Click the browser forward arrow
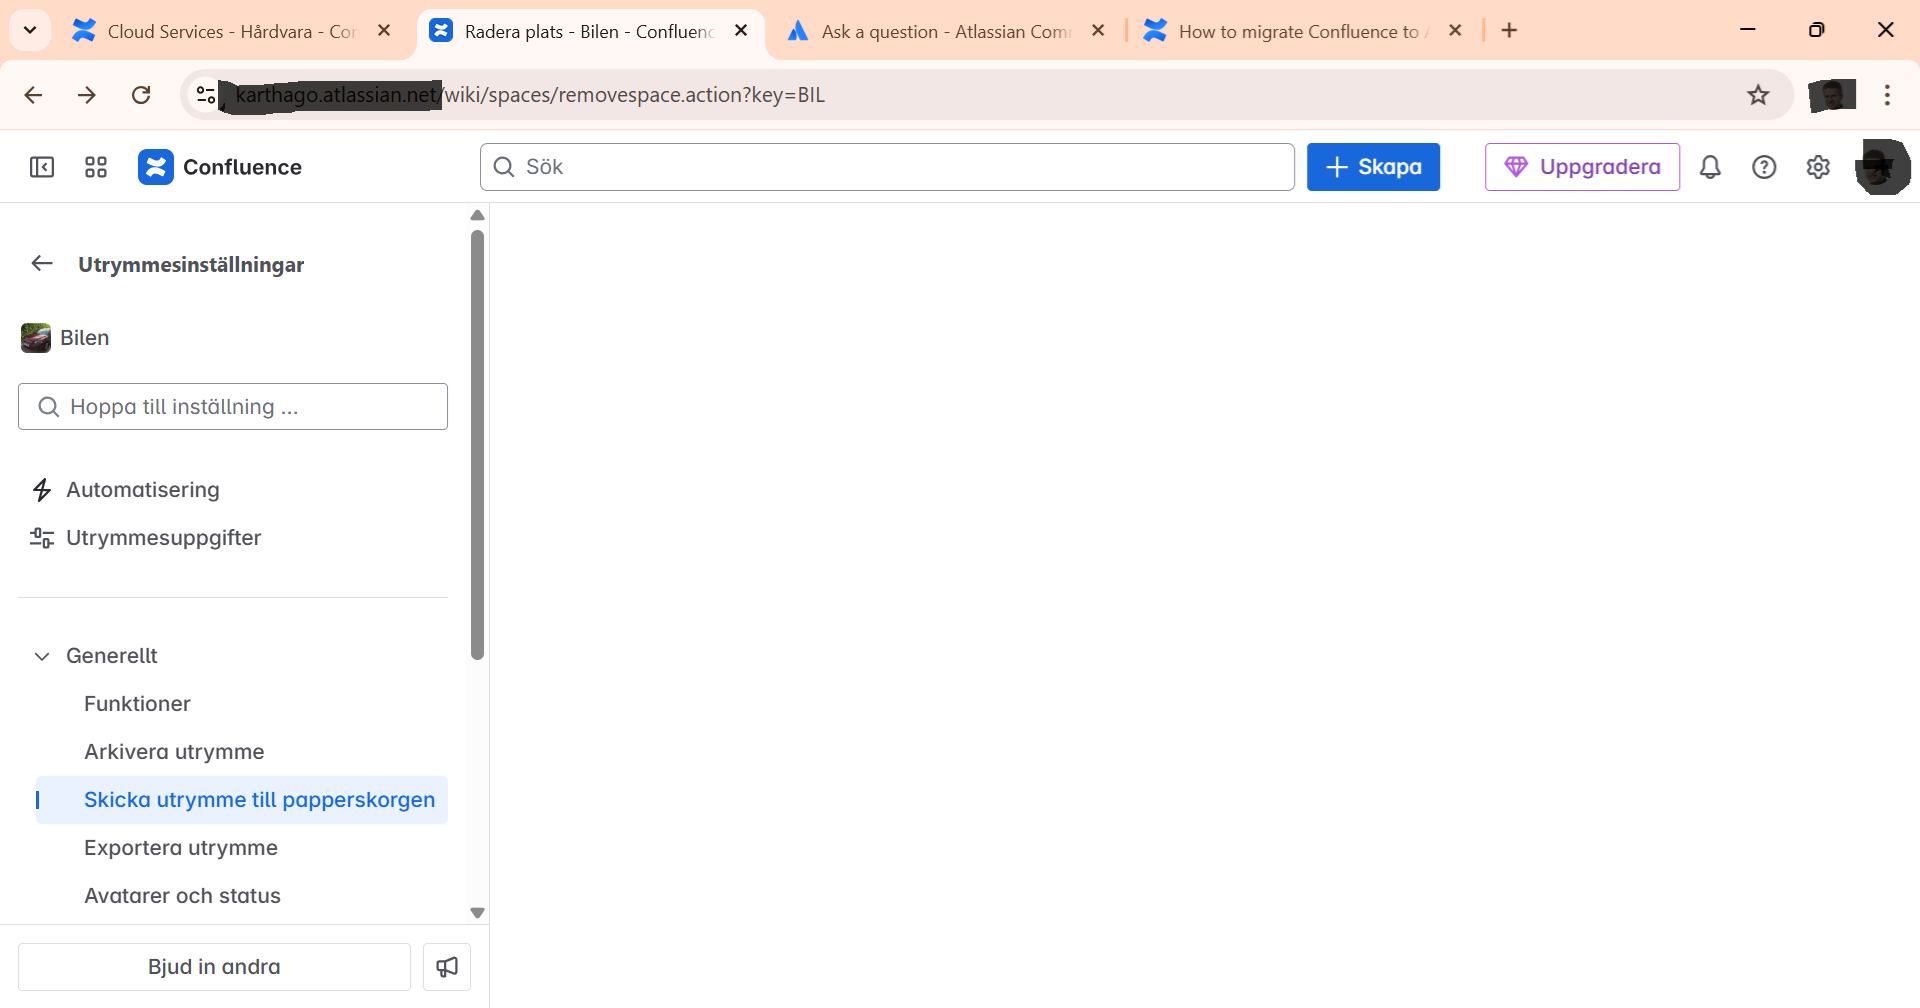Viewport: 1920px width, 1008px height. pos(87,95)
